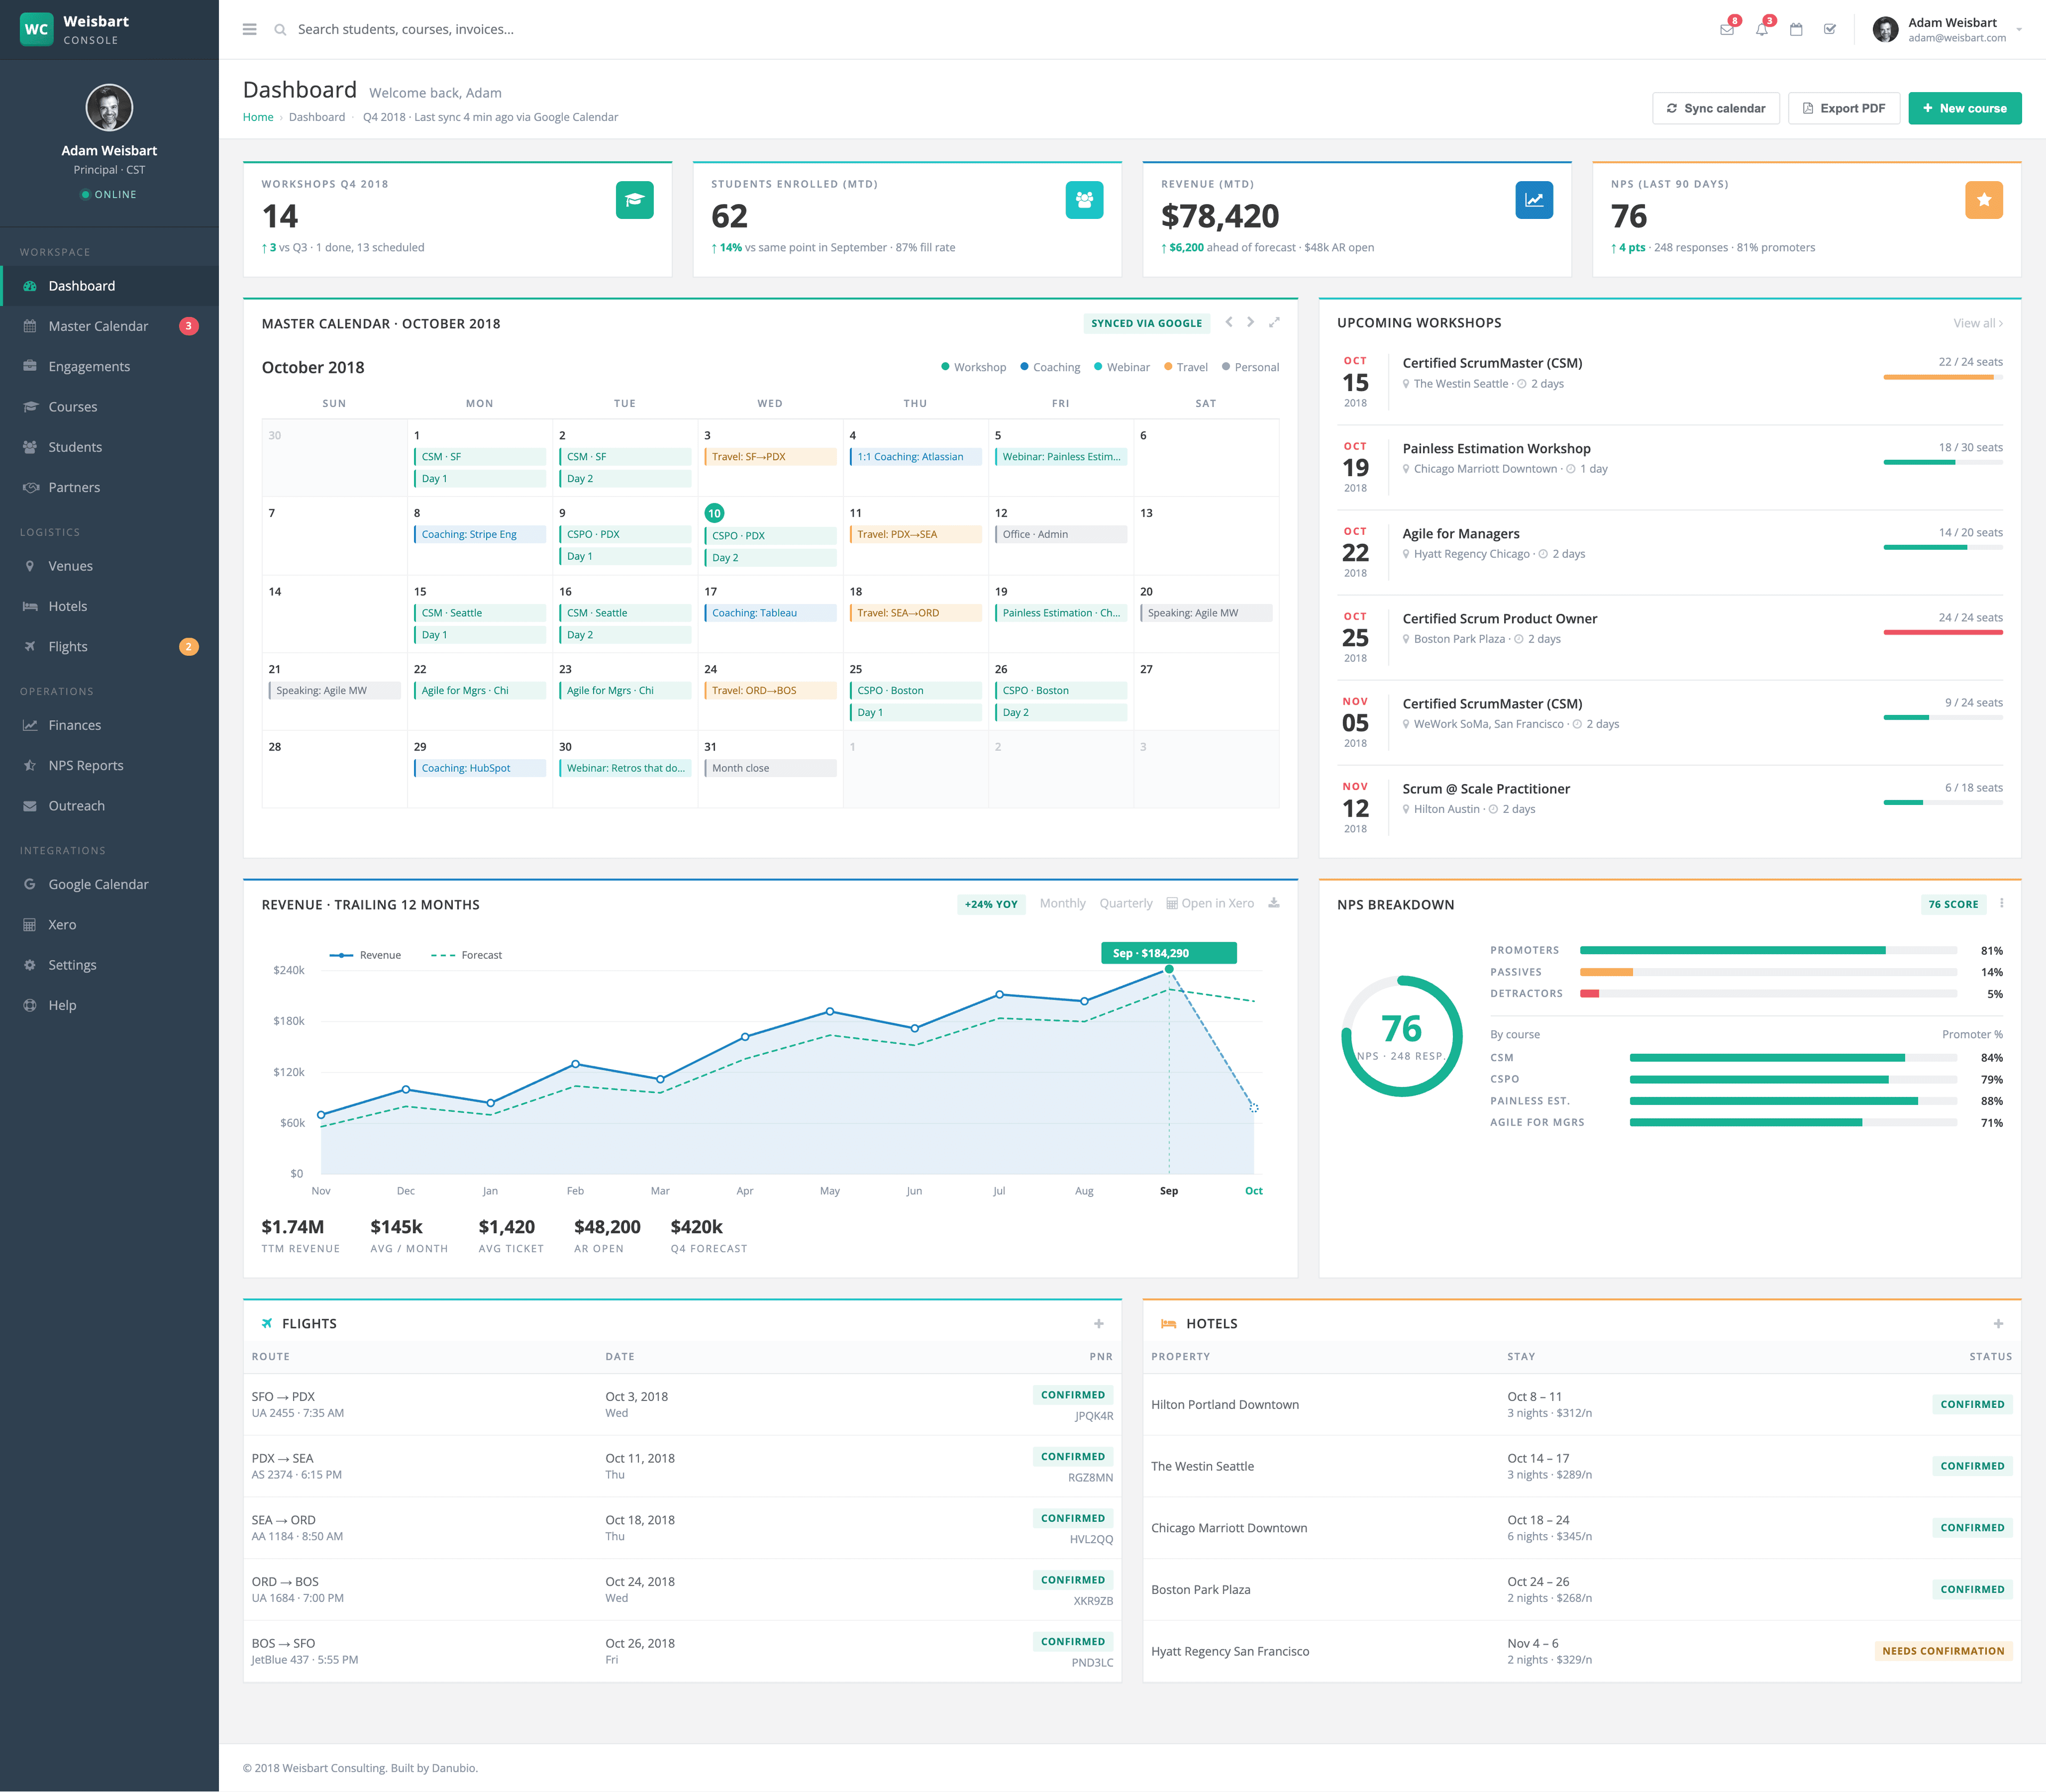Select today's date 10 in calendar
Screen dimensions: 2046x1792
click(714, 513)
